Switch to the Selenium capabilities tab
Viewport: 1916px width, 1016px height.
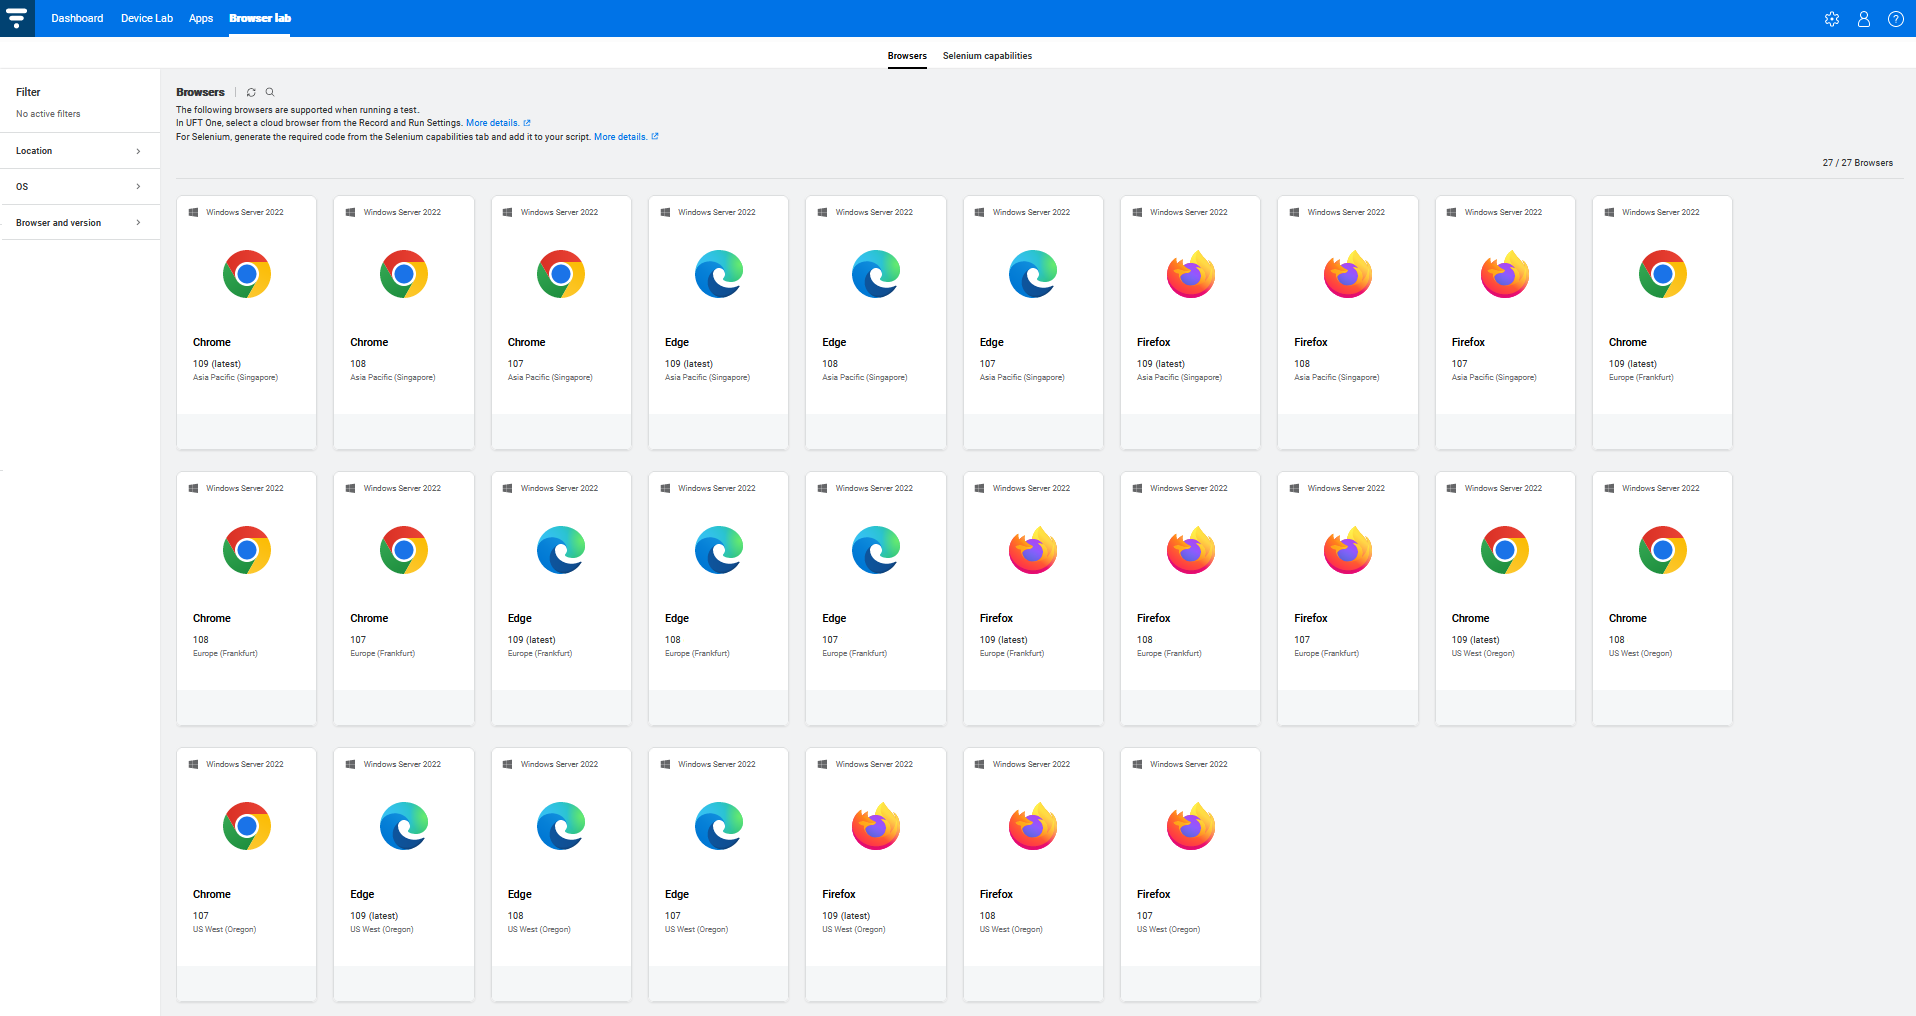[987, 56]
